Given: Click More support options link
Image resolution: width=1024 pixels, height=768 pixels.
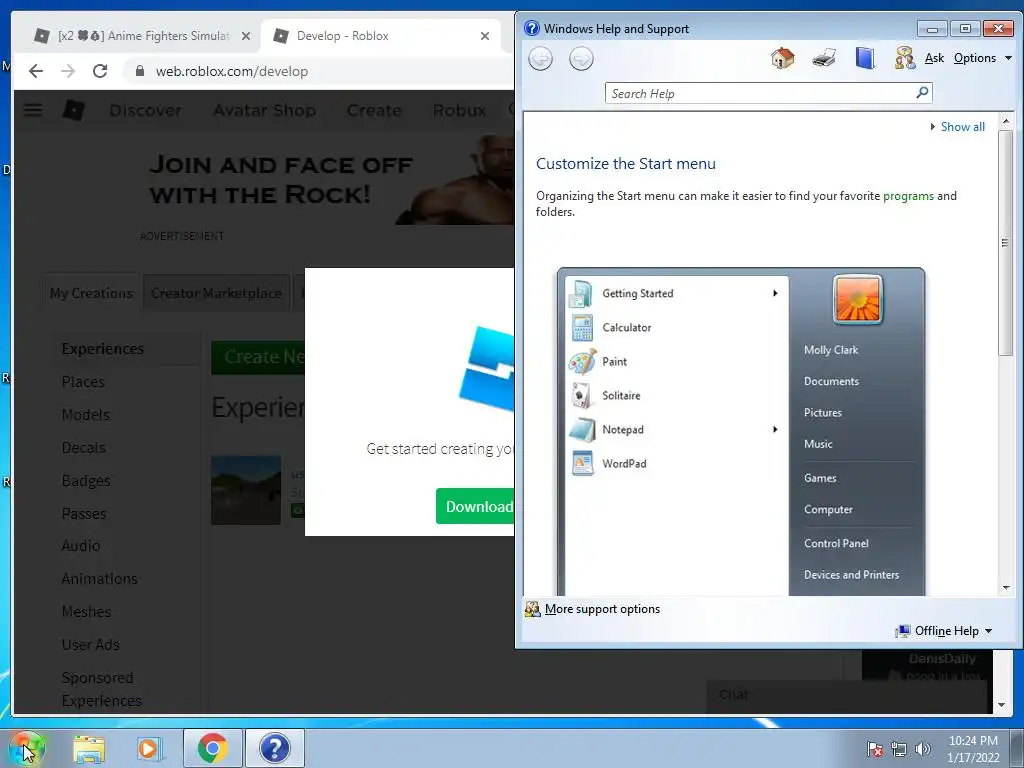Looking at the screenshot, I should tap(602, 609).
